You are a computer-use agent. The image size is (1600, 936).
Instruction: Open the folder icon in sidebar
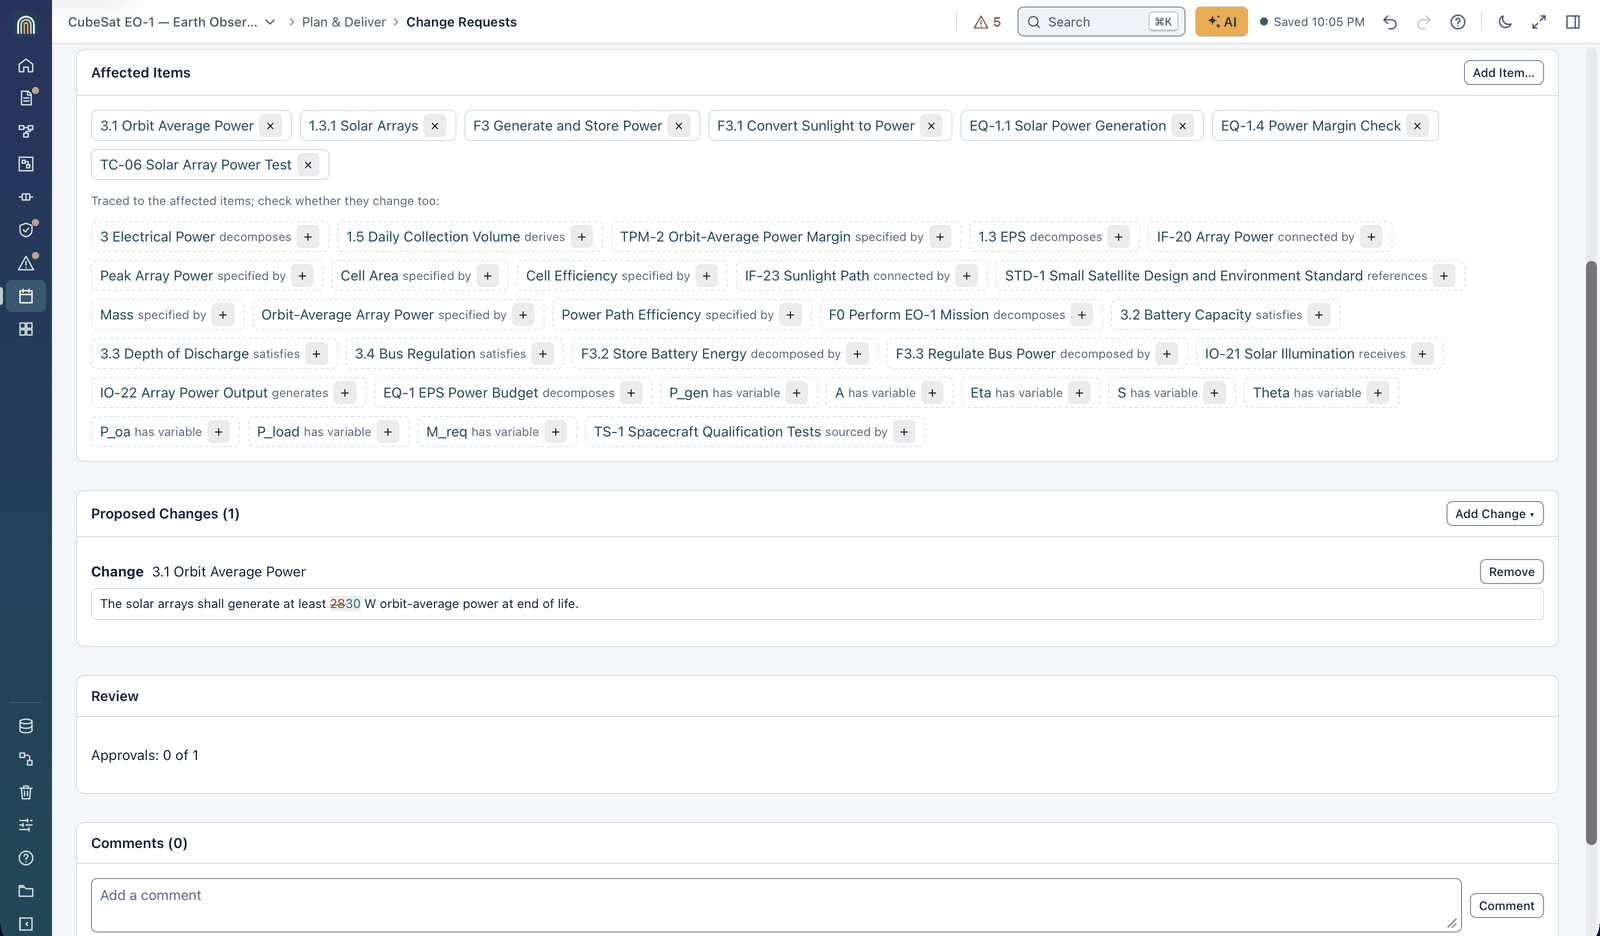26,891
